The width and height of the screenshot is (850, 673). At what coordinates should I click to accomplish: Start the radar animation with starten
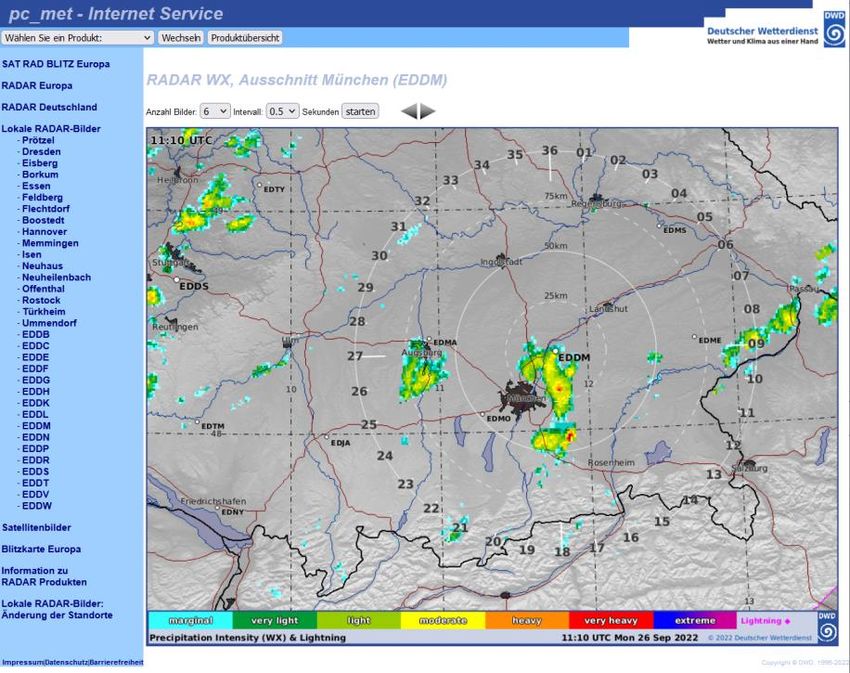point(360,111)
